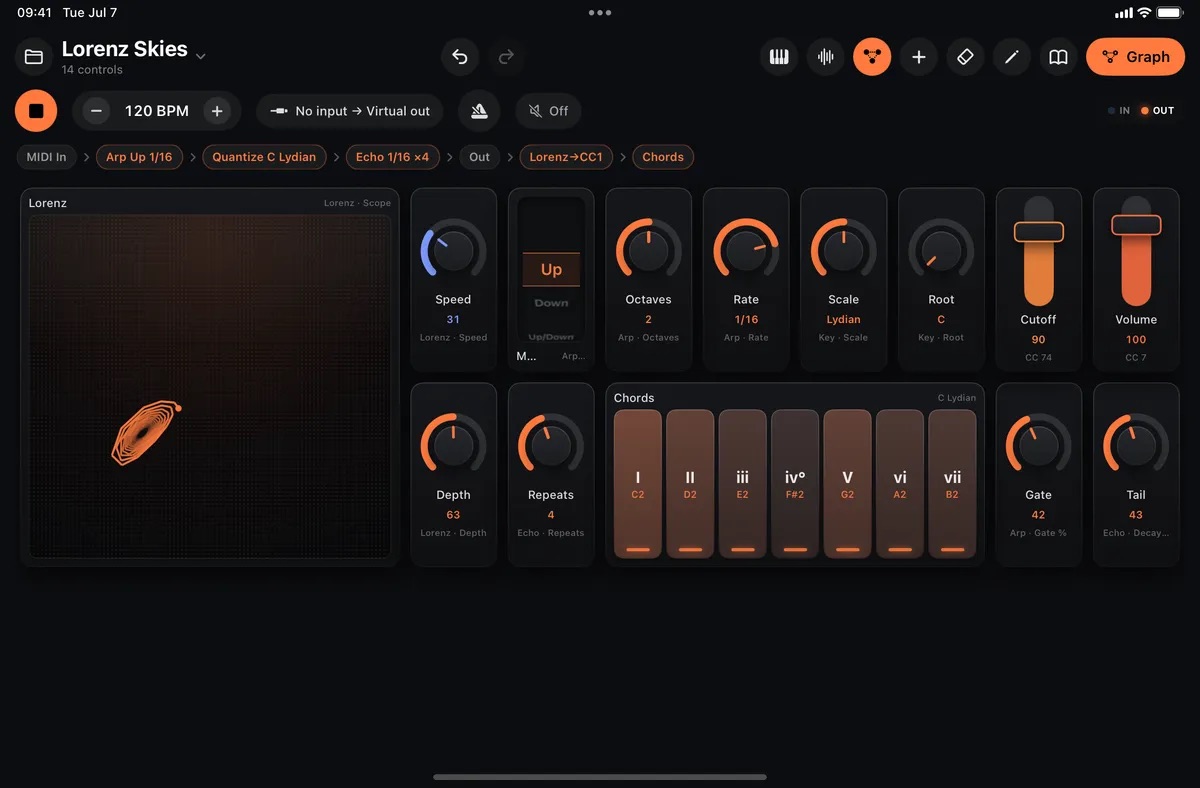Click the C Lydian label in Chords panel
The width and height of the screenshot is (1200, 788).
pyautogui.click(x=956, y=398)
